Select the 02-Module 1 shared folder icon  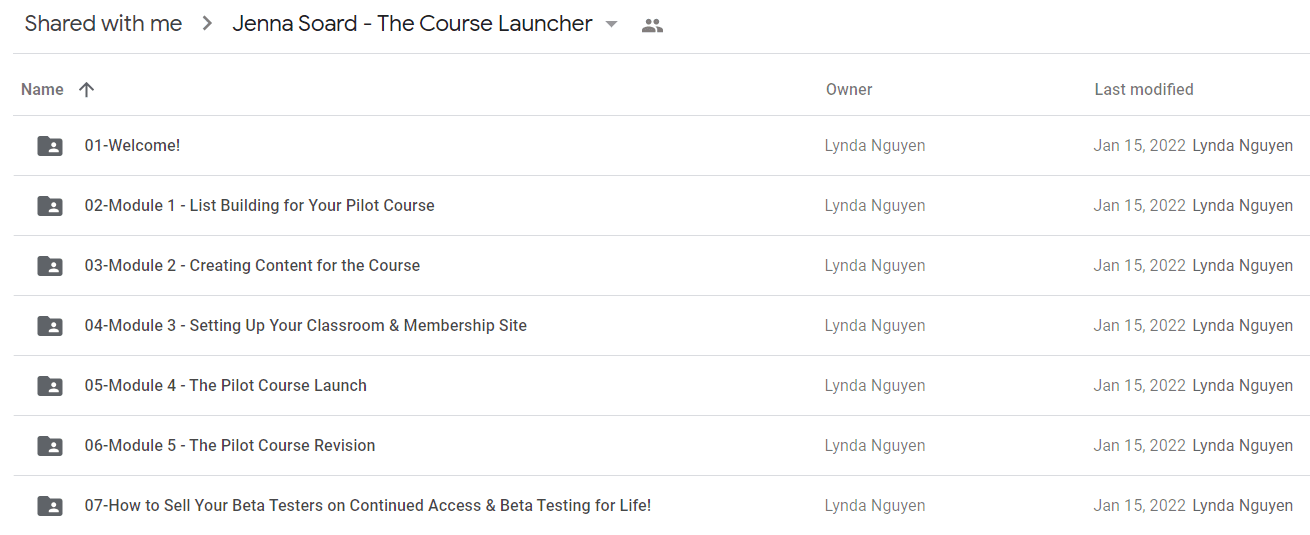(50, 206)
